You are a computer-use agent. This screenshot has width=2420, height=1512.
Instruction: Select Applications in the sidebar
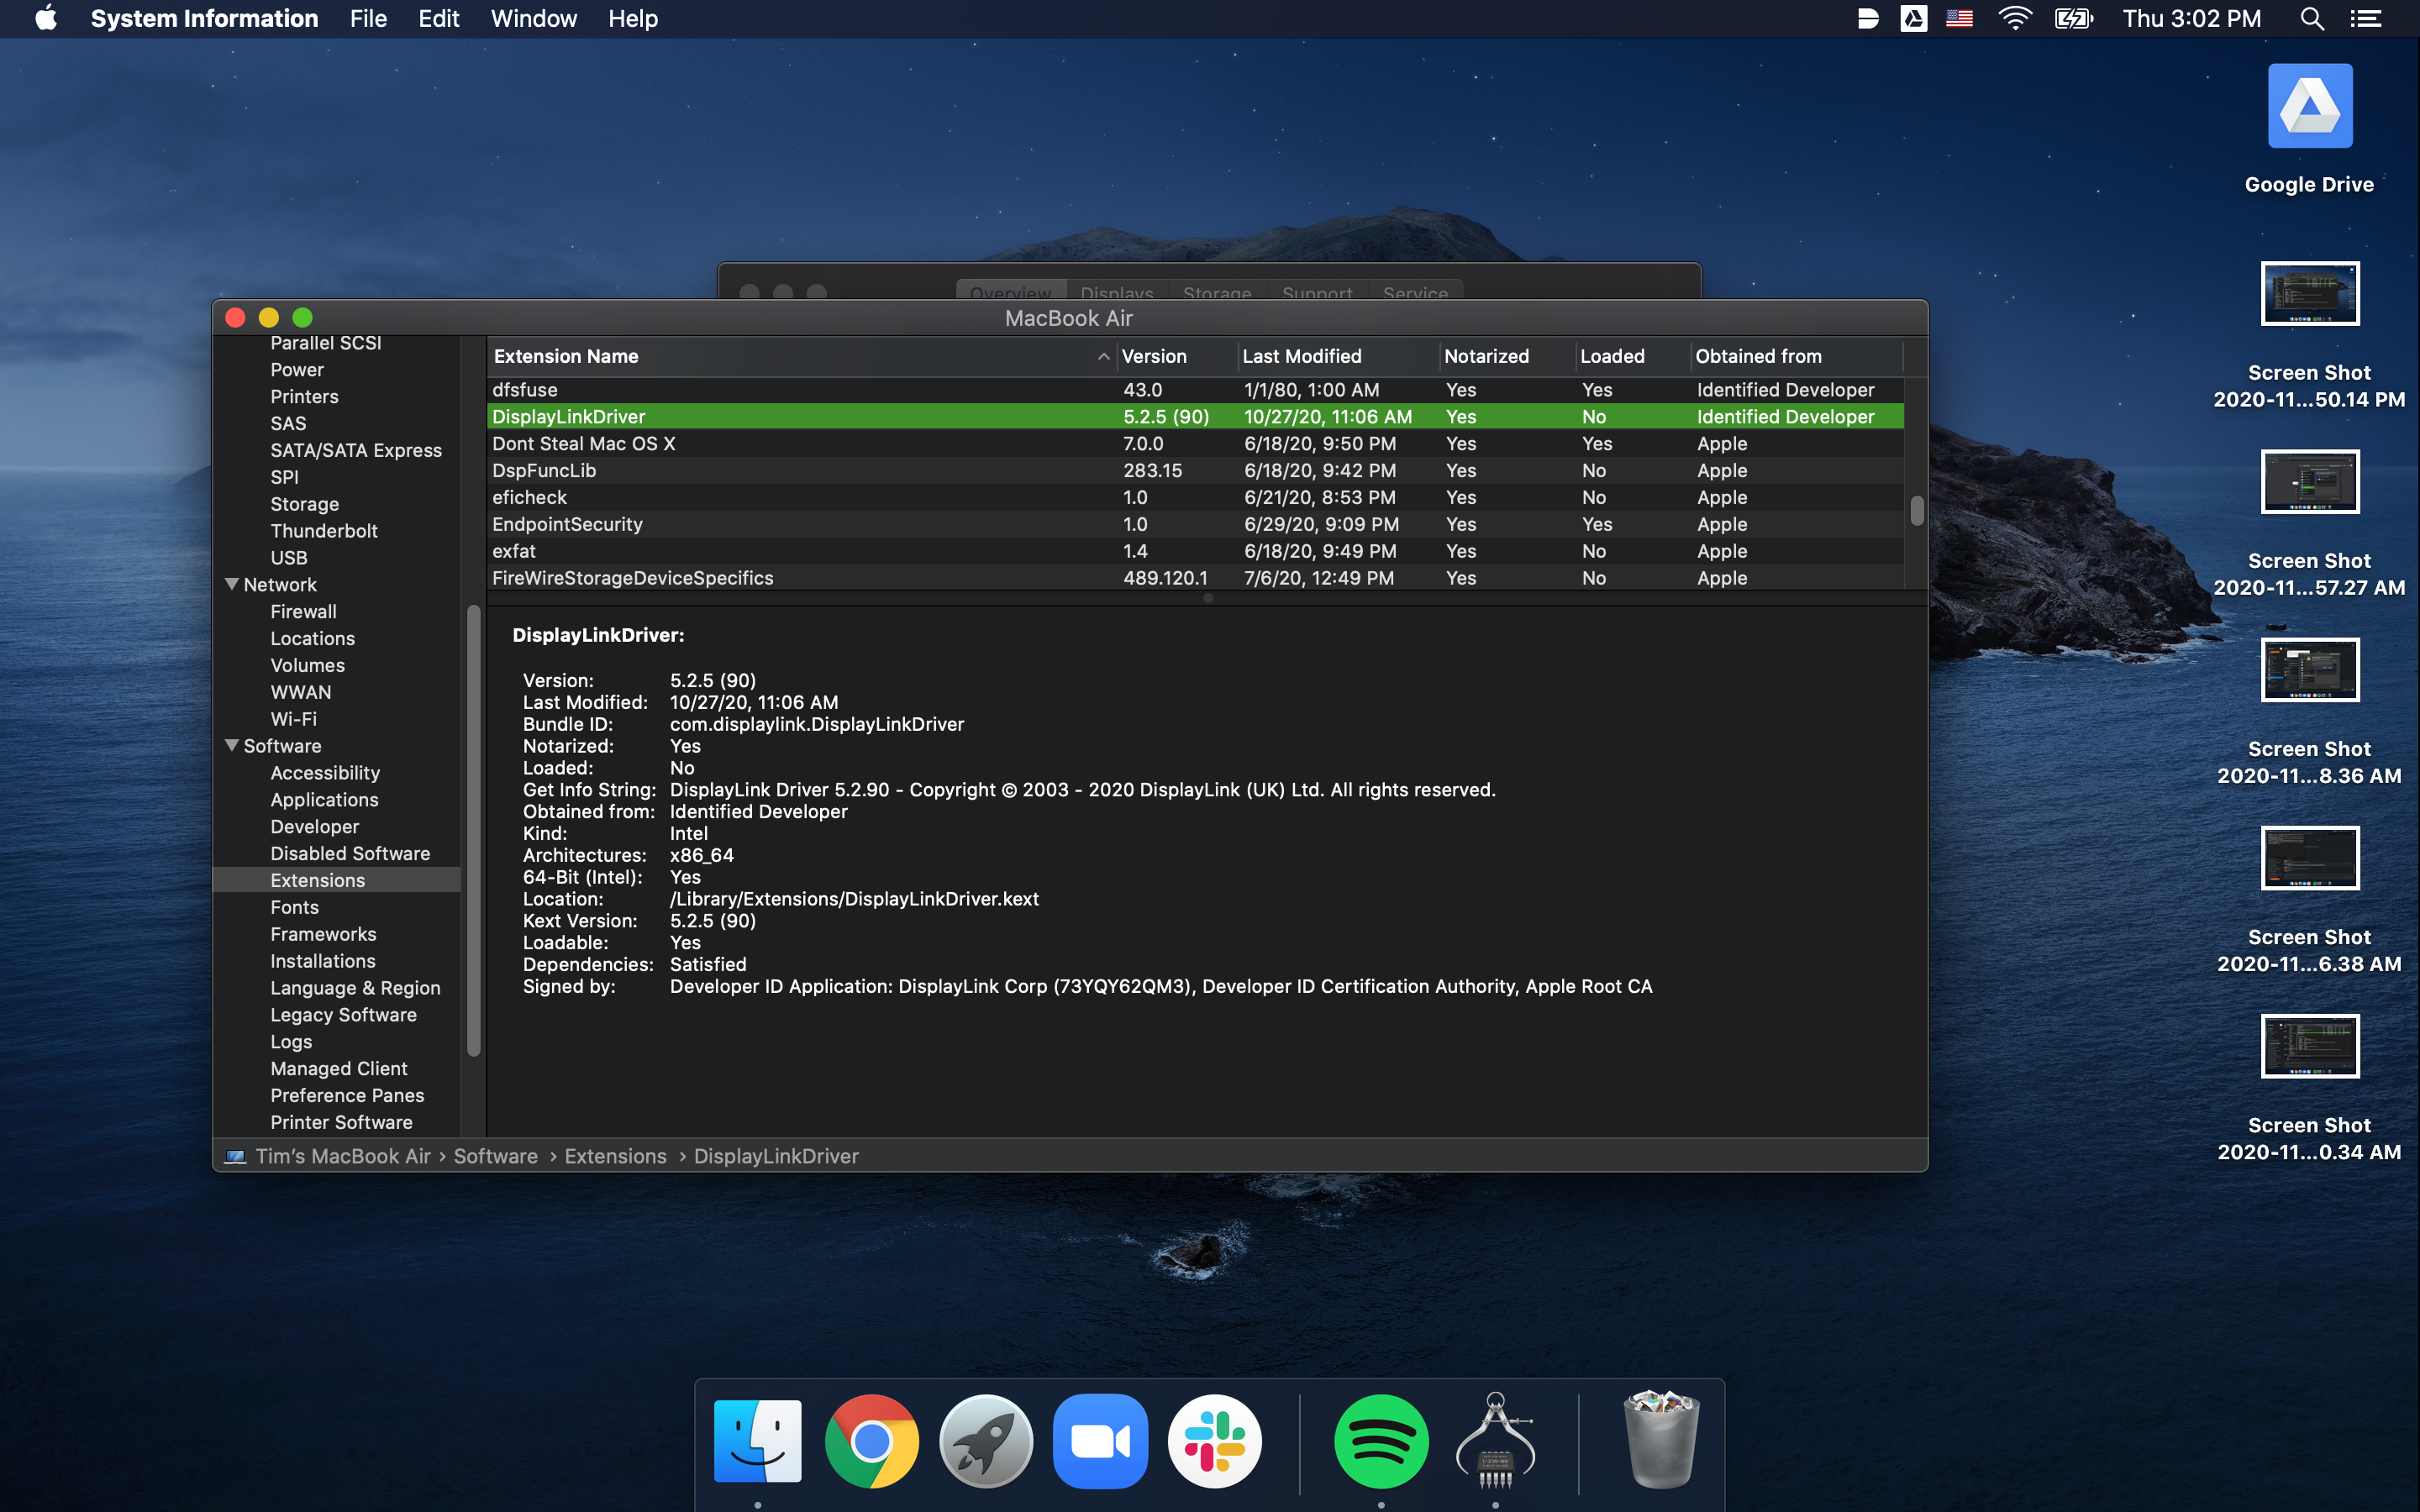click(324, 799)
